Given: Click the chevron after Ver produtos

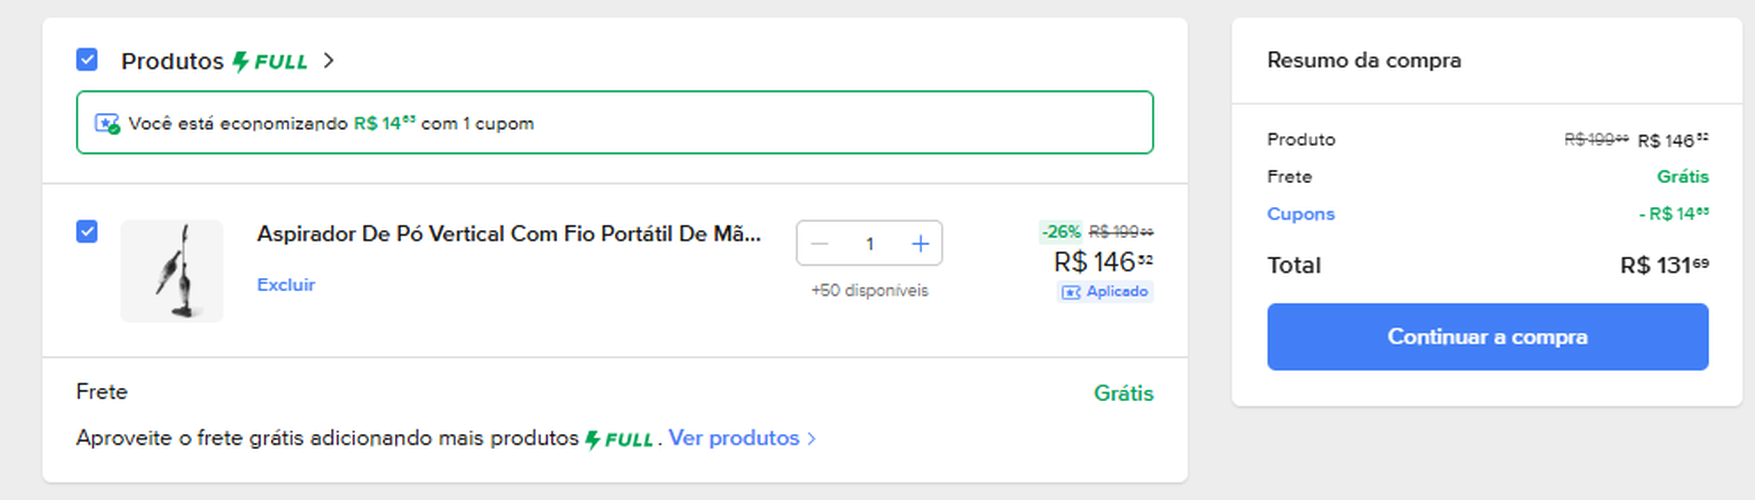Looking at the screenshot, I should [811, 439].
